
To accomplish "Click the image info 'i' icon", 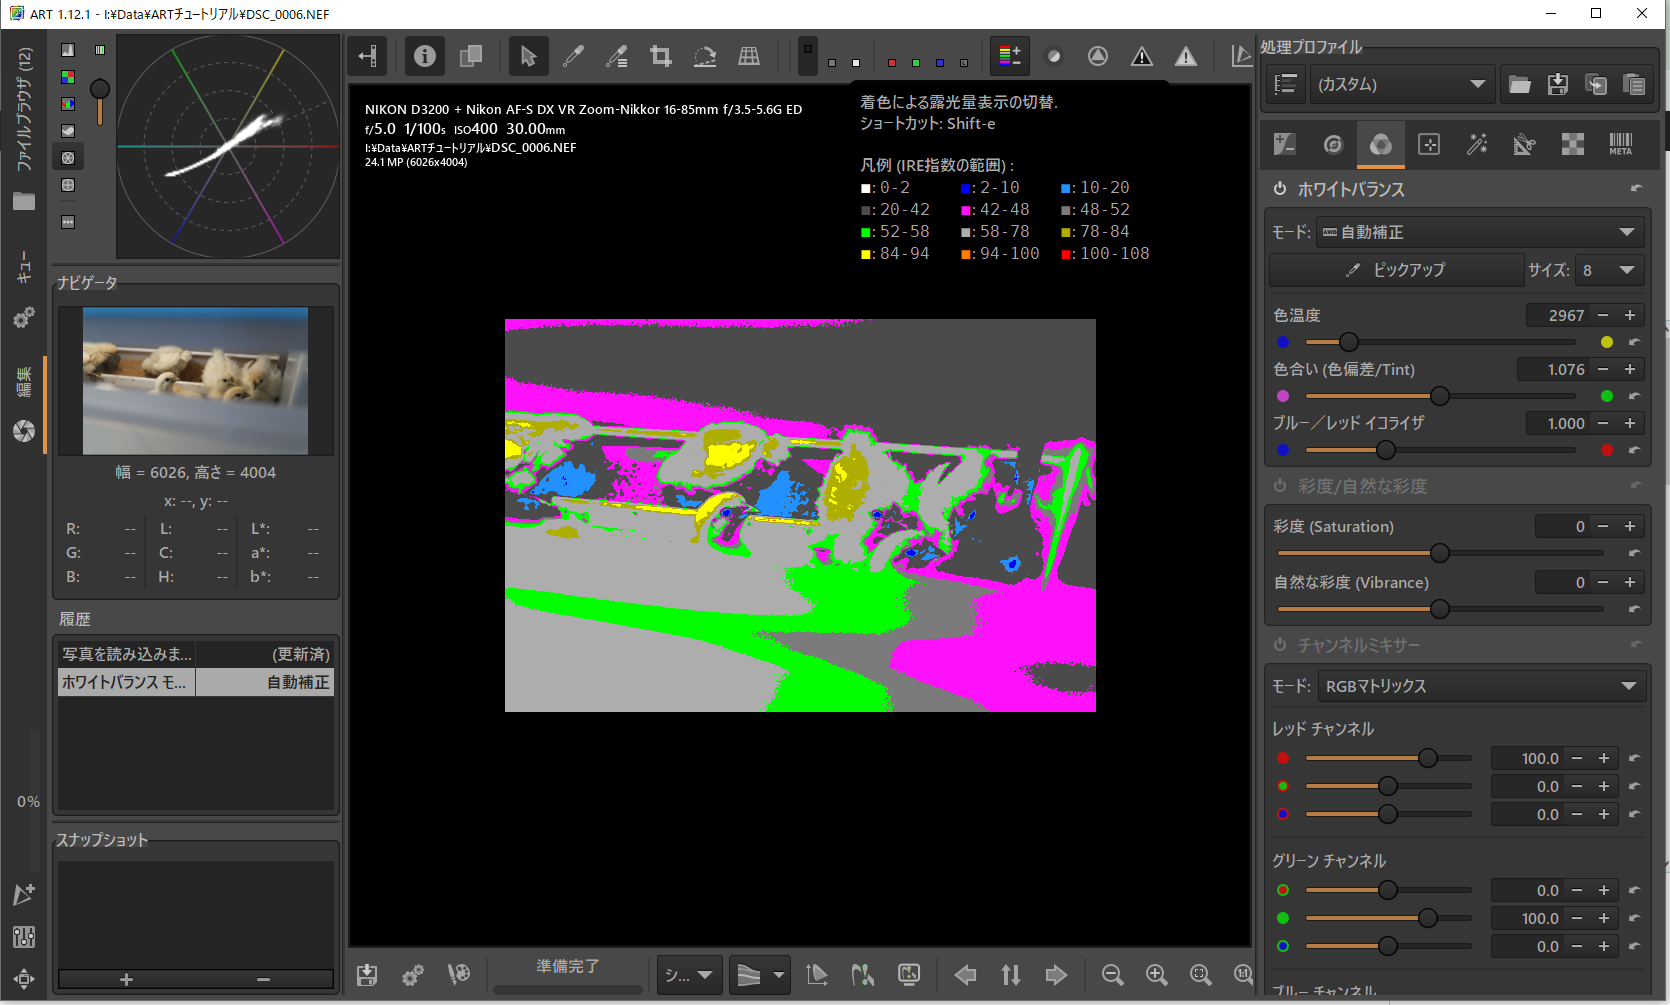I will click(425, 56).
